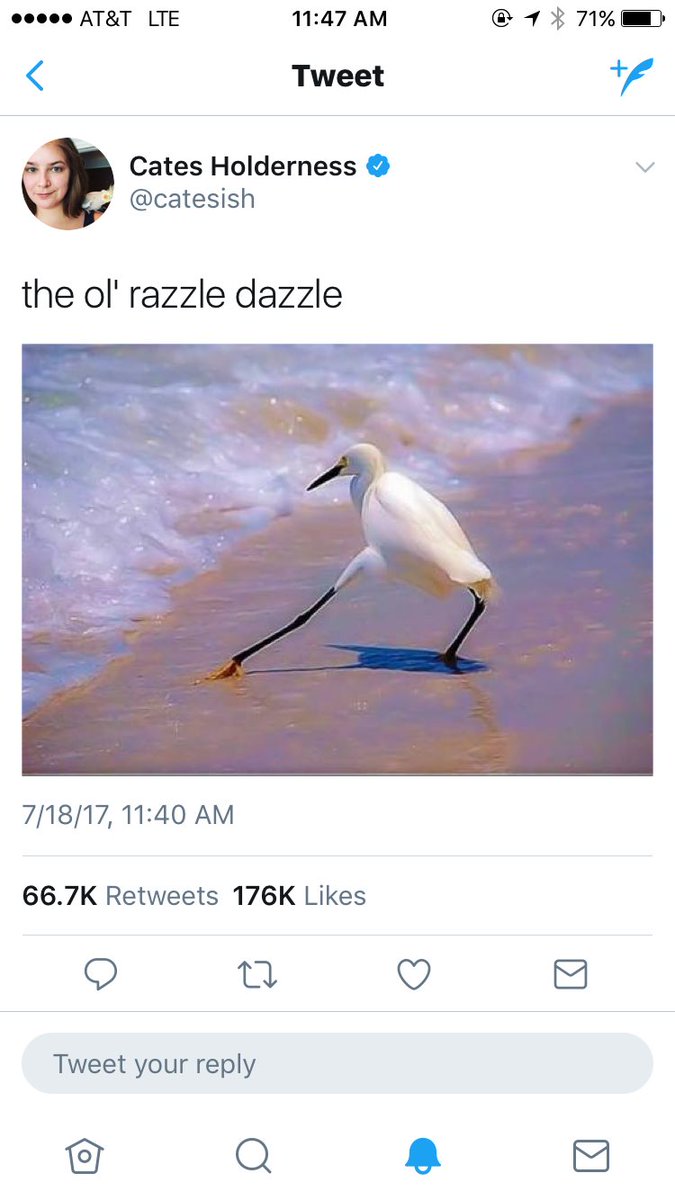The image size is (675, 1200).
Task: Tap the verified blue checkmark badge
Action: click(x=378, y=166)
